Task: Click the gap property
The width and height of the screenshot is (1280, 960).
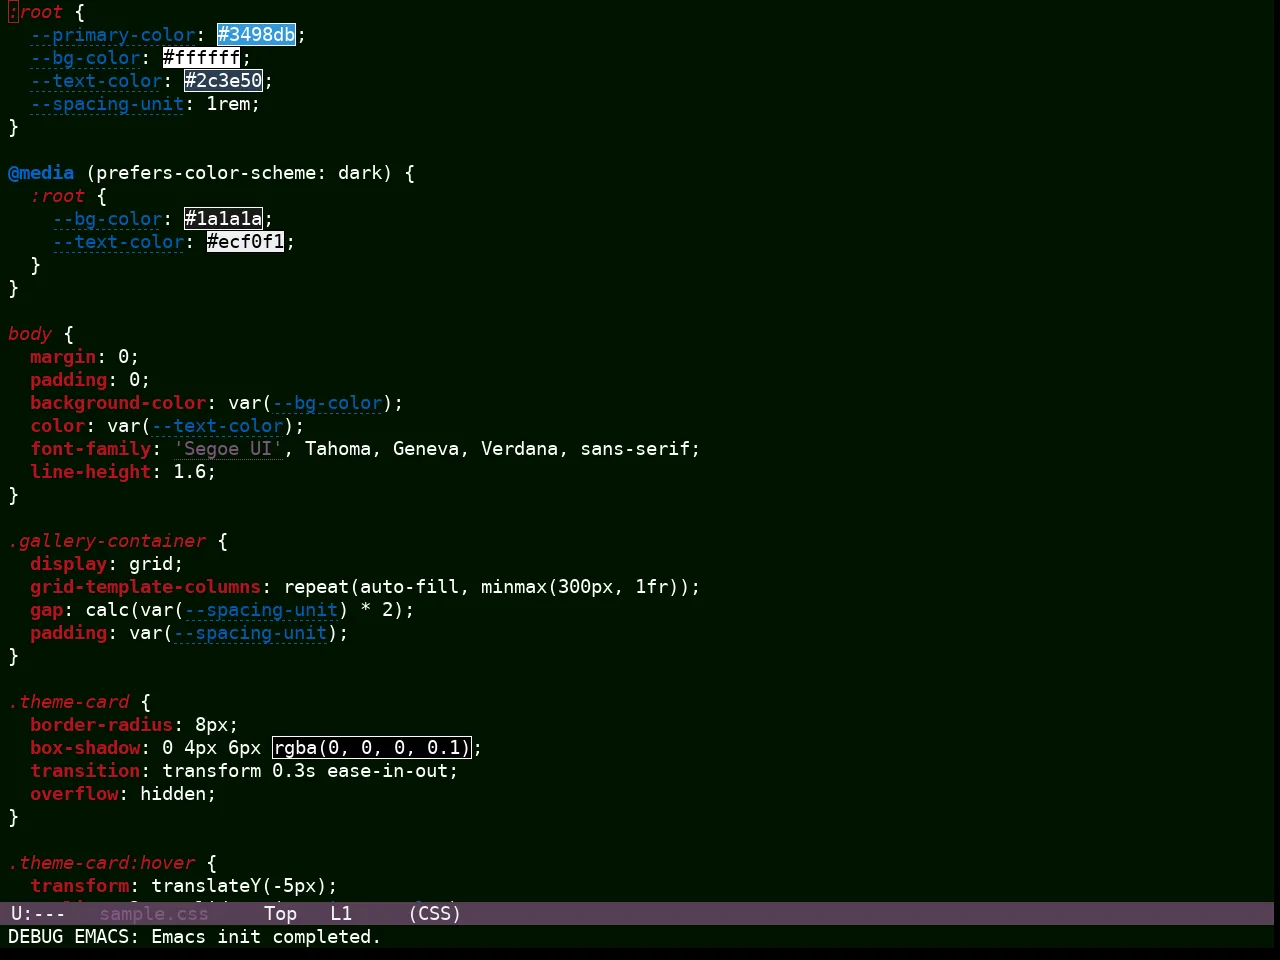Action: [47, 610]
